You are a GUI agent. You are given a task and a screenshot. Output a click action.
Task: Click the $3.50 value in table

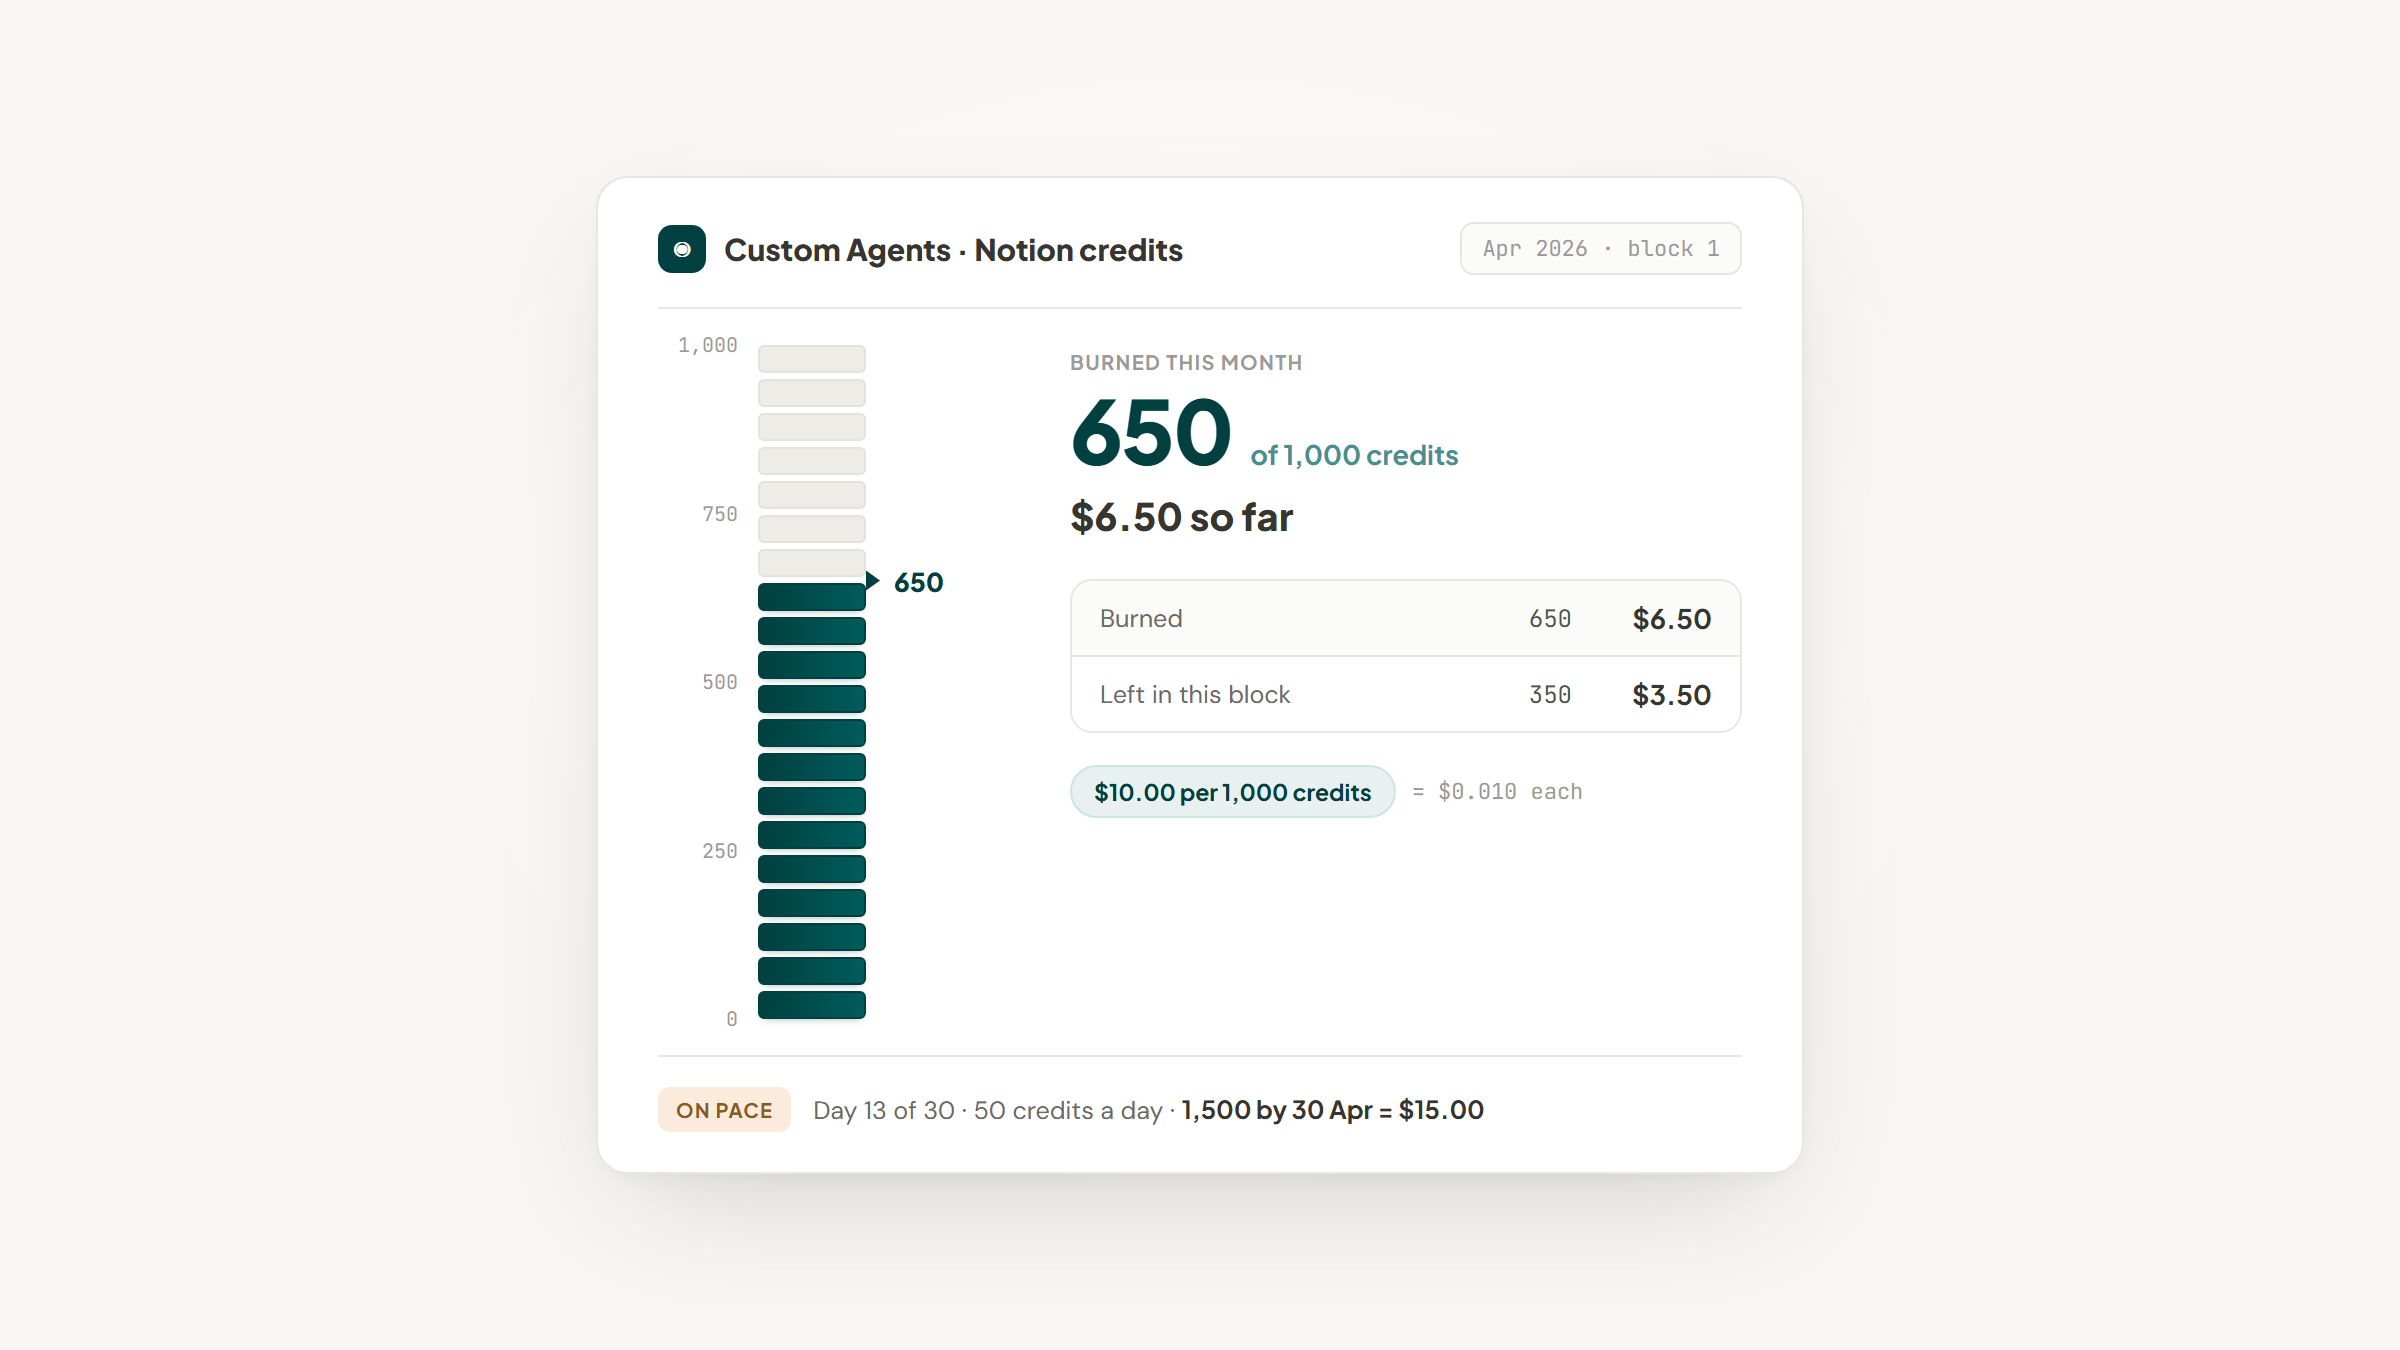pos(1671,695)
